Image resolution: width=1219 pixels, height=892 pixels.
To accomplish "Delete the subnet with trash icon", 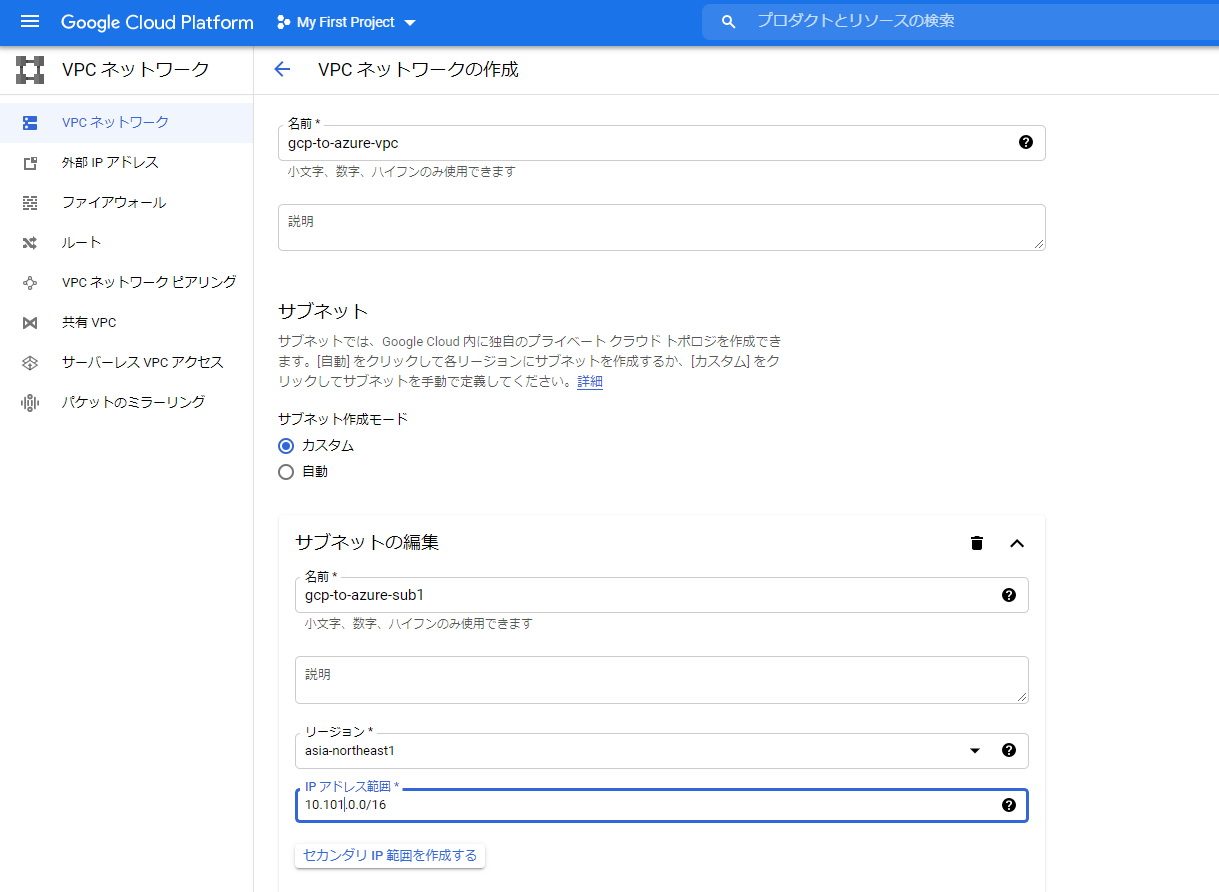I will click(x=977, y=543).
